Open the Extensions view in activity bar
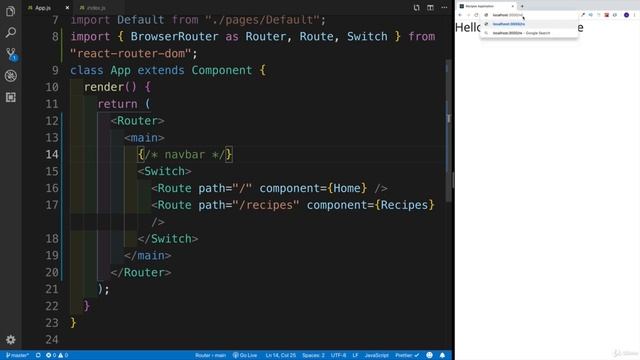This screenshot has width=640, height=360. click(x=11, y=97)
